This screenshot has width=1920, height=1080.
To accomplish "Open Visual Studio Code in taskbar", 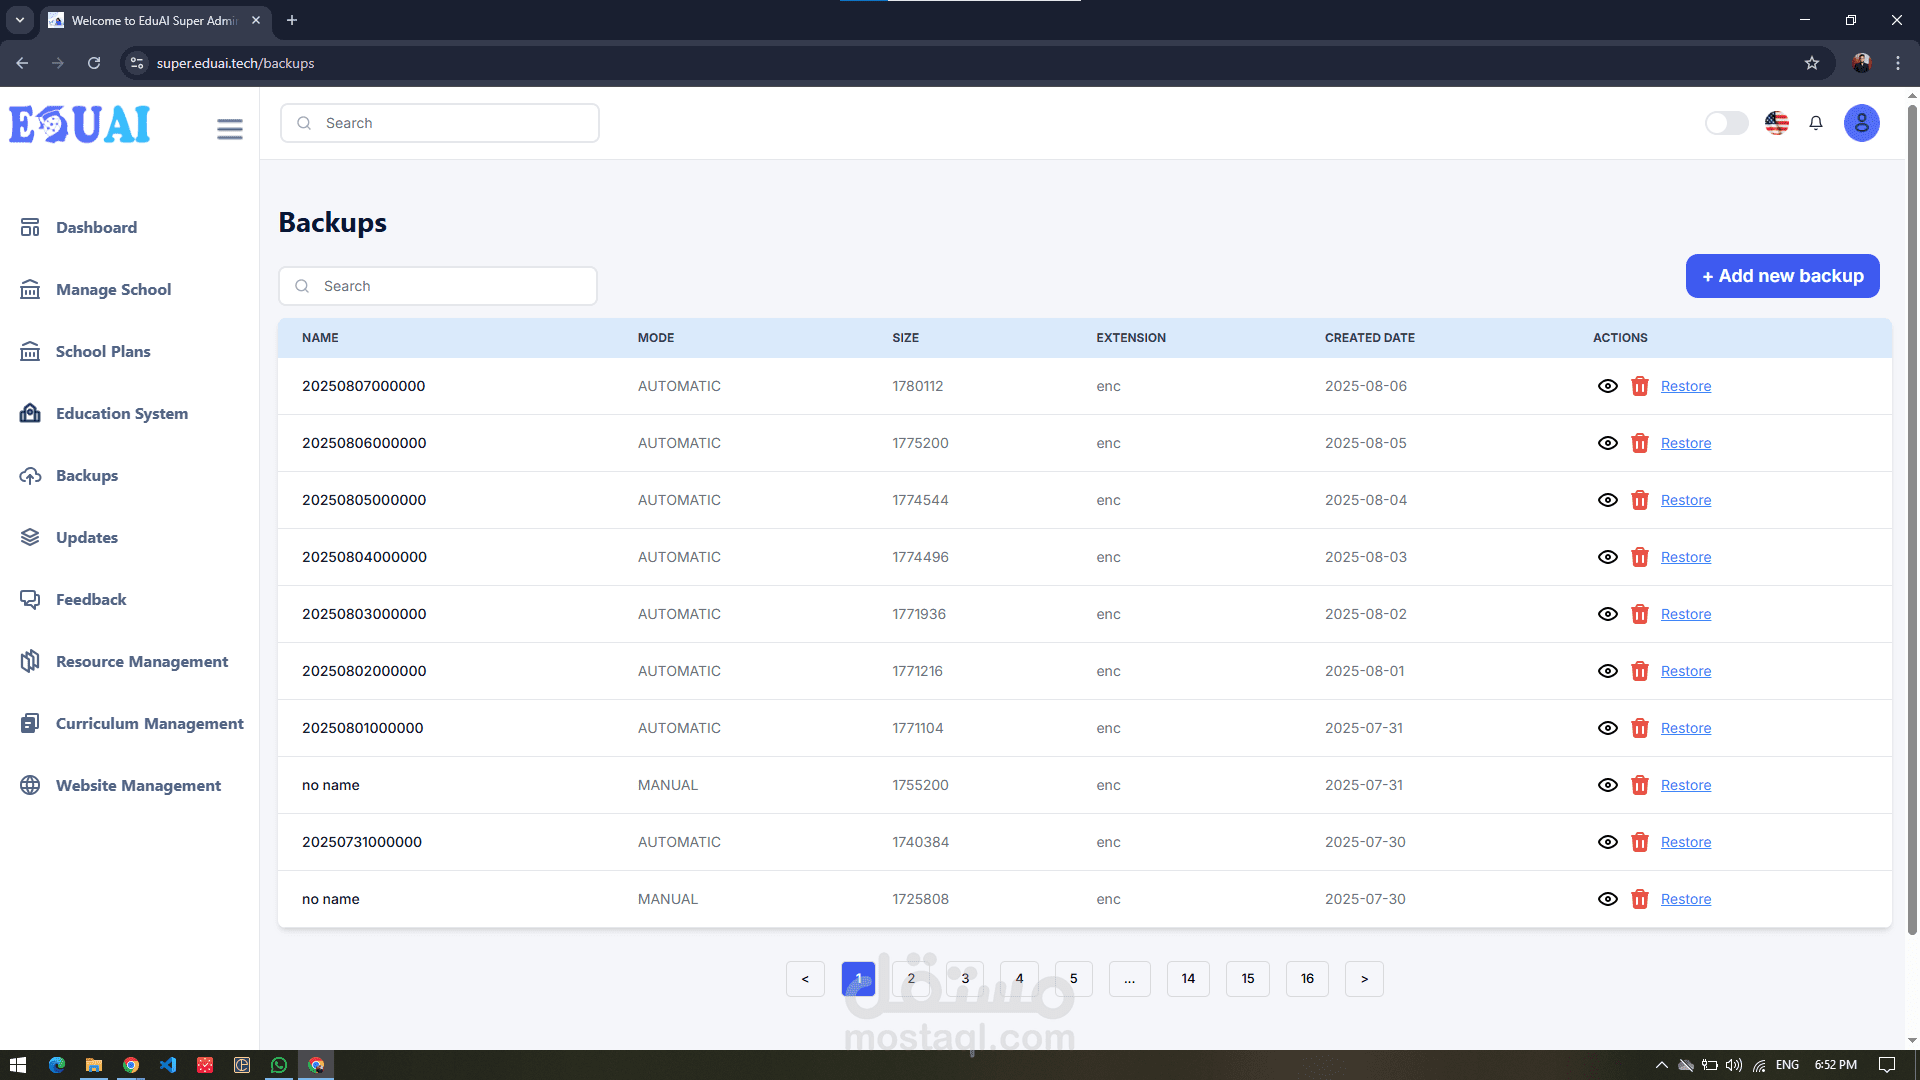I will (x=168, y=1065).
